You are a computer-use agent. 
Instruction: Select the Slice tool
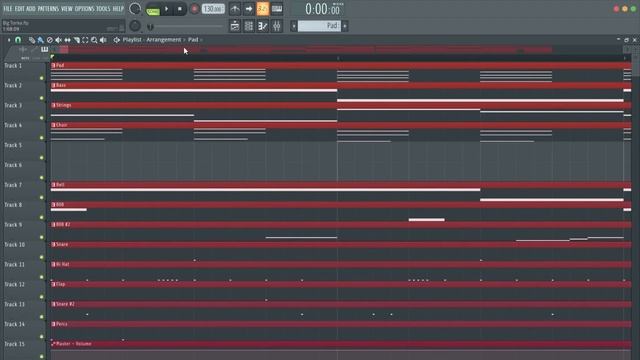click(x=76, y=40)
